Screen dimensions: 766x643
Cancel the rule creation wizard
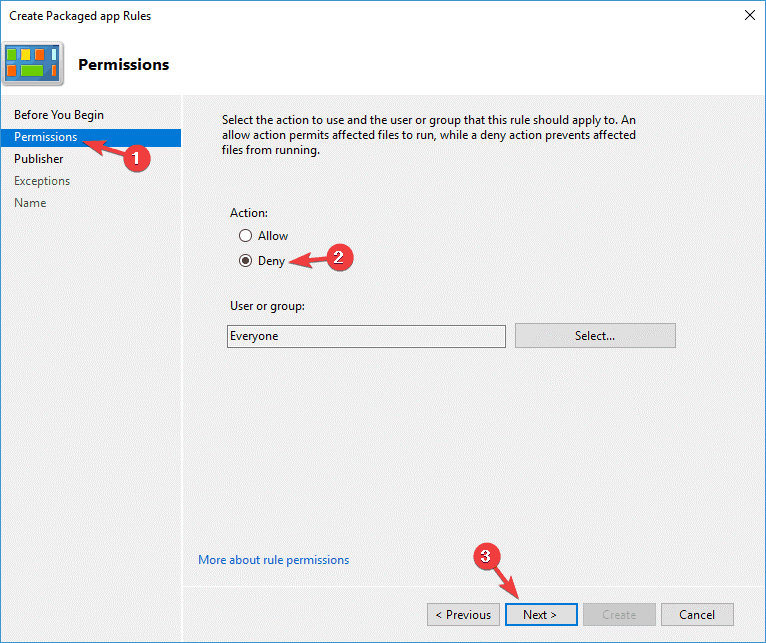[x=696, y=614]
